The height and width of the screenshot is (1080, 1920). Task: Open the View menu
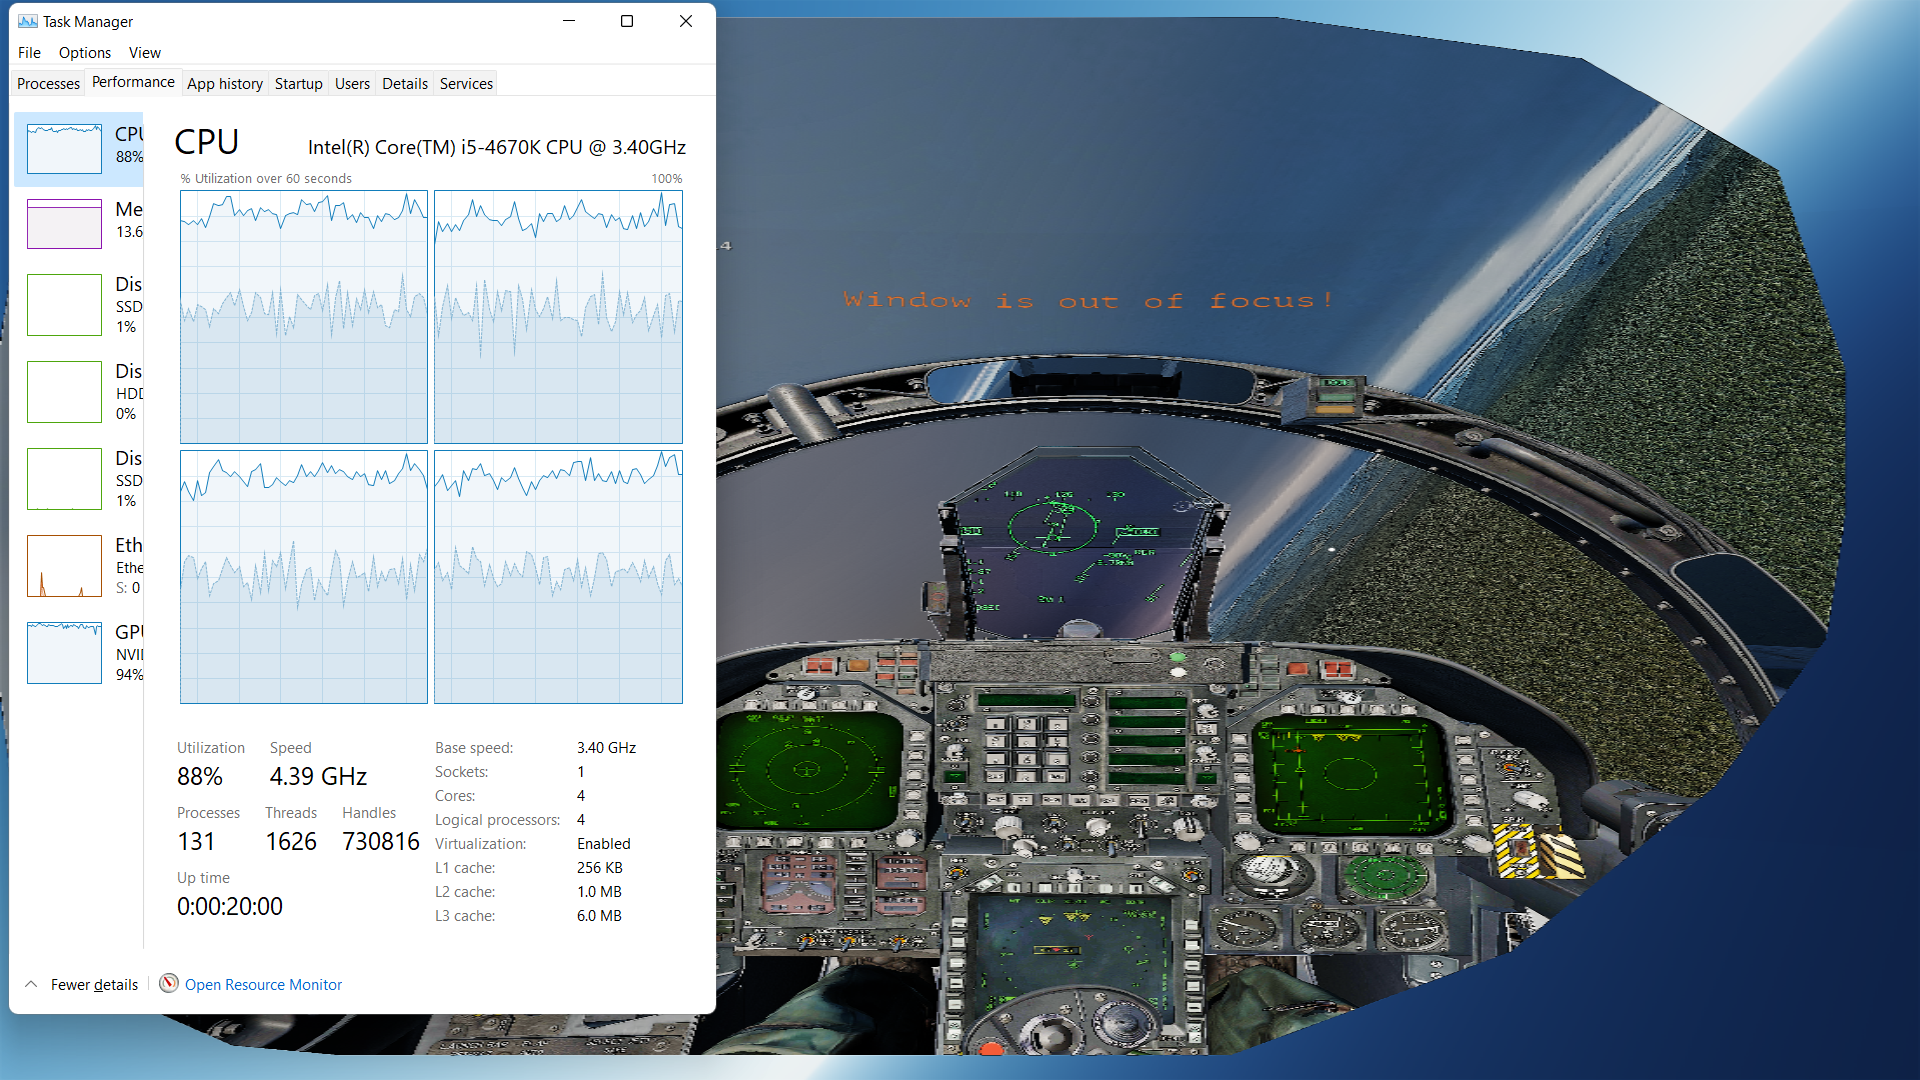pos(145,53)
